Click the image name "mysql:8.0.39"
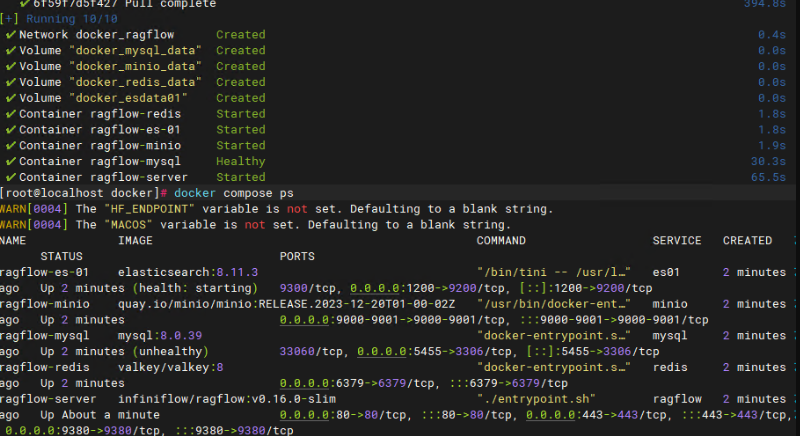Screen dimensions: 800x436 point(160,335)
